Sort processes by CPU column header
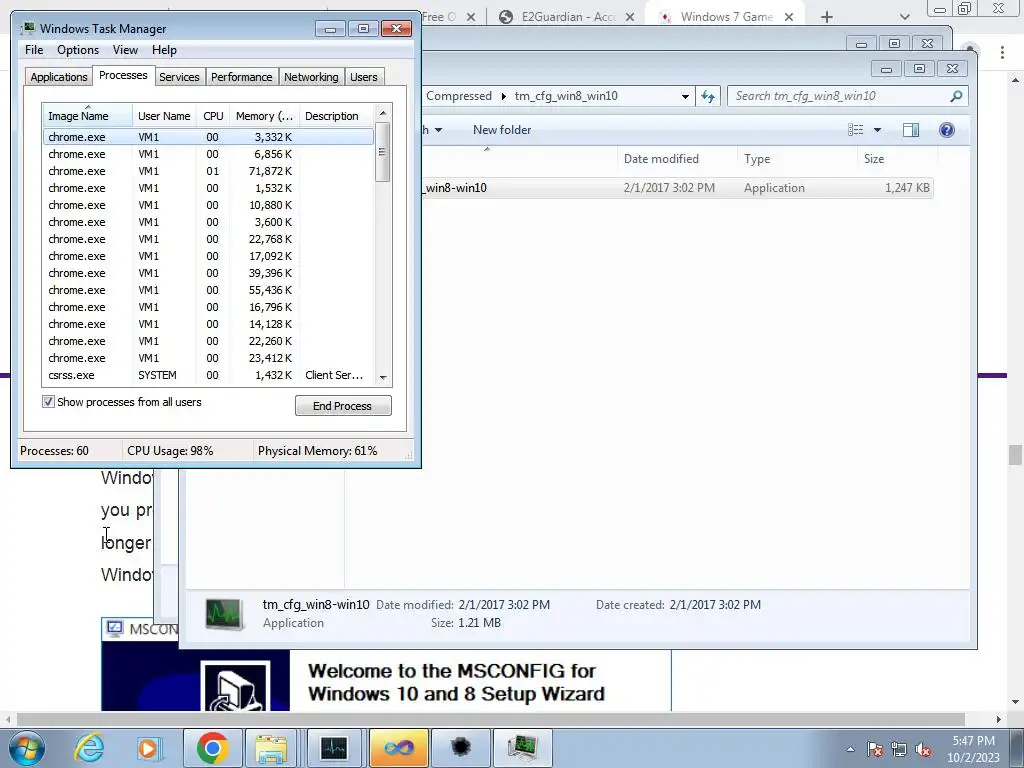Viewport: 1024px width, 768px height. click(213, 116)
